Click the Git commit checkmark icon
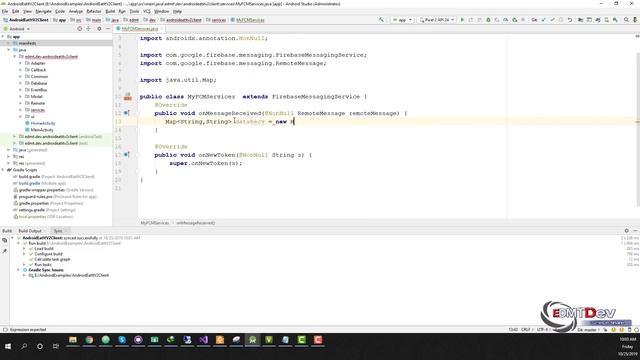 coord(552,20)
